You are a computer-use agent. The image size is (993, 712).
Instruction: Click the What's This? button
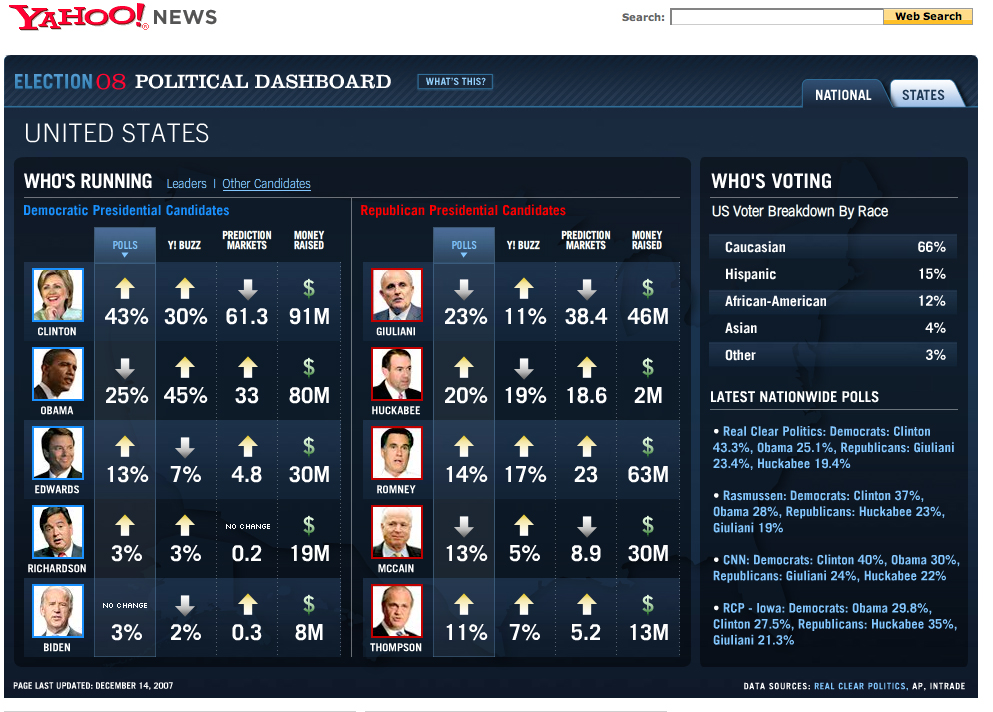click(455, 82)
